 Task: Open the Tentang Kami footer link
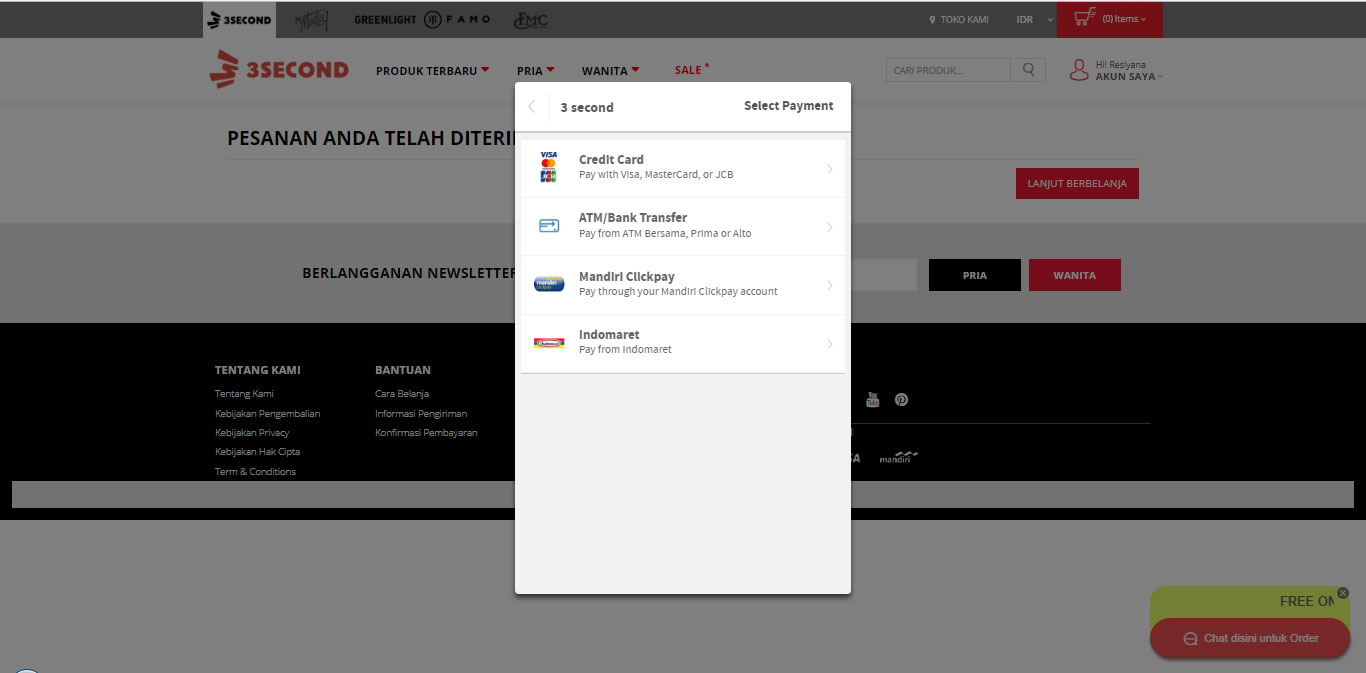(244, 394)
